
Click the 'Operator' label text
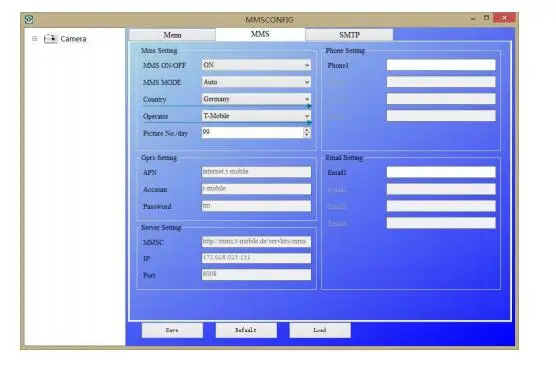click(x=156, y=117)
